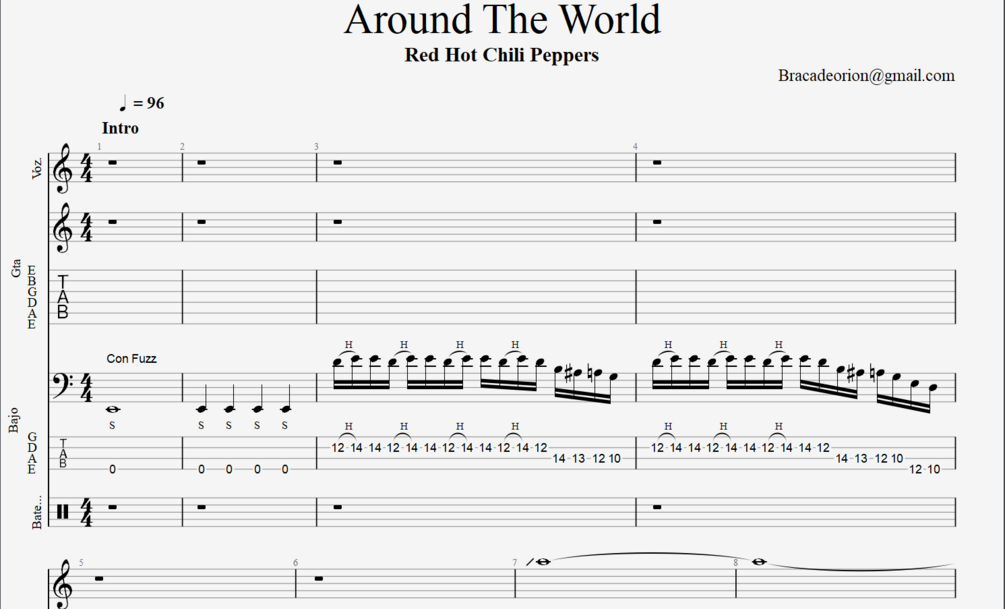Click an H hammer-on marking in measure three

tap(347, 344)
